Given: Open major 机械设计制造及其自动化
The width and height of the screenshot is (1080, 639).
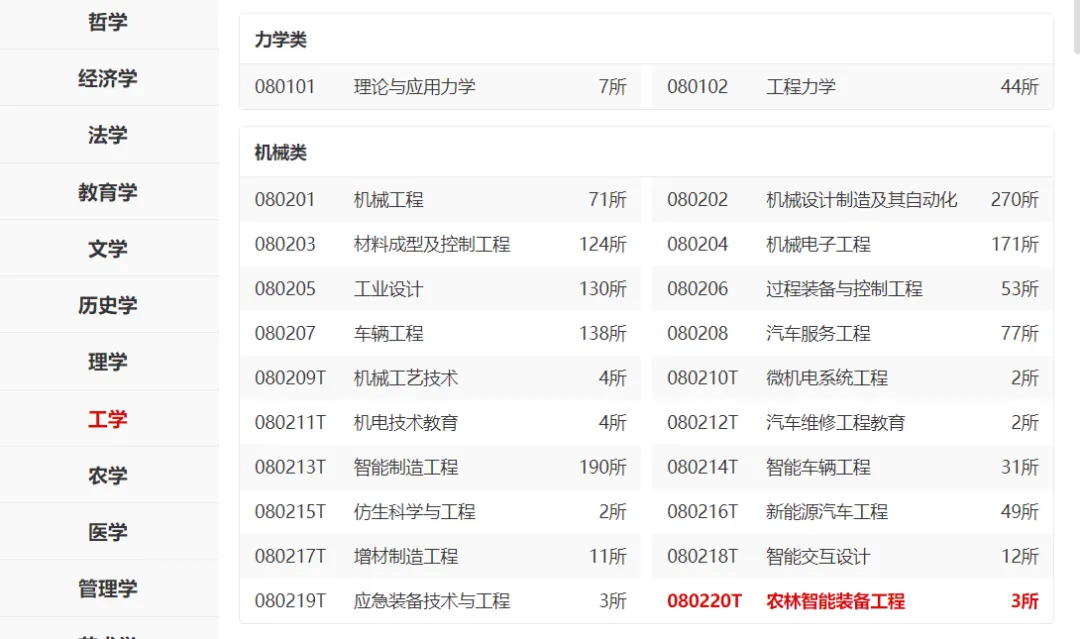Looking at the screenshot, I should (x=862, y=200).
